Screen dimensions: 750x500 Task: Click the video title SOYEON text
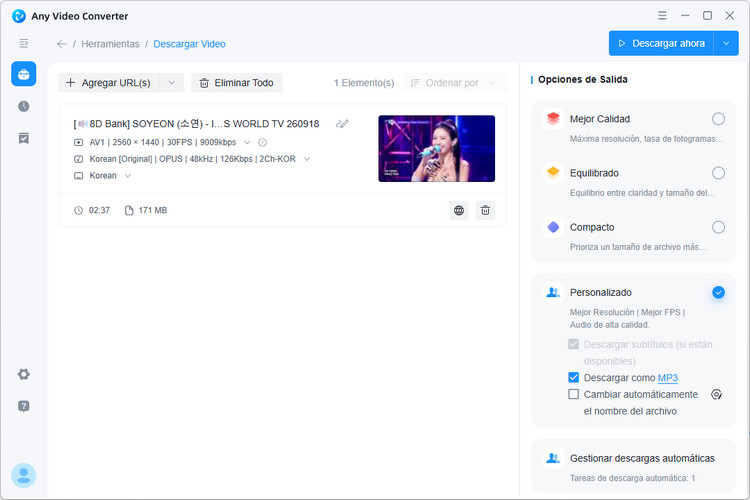tap(196, 124)
